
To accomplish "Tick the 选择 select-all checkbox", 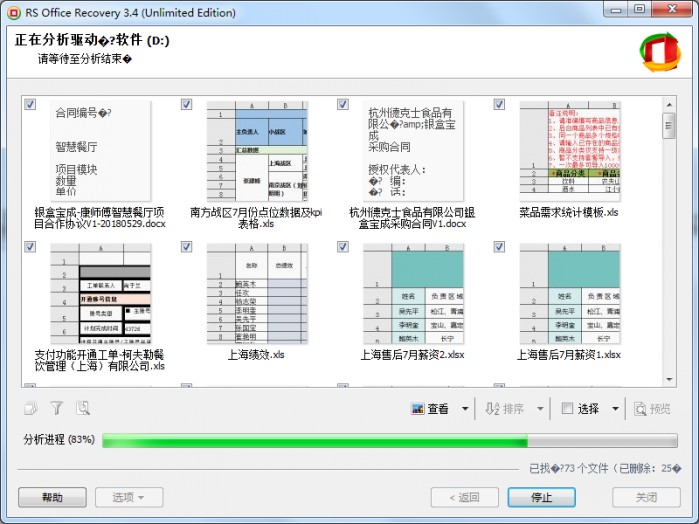I will [567, 408].
